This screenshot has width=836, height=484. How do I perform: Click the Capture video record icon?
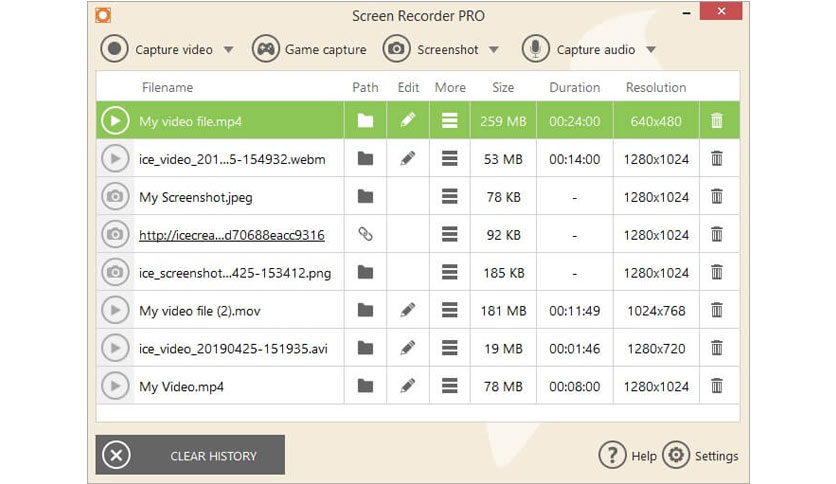point(114,49)
